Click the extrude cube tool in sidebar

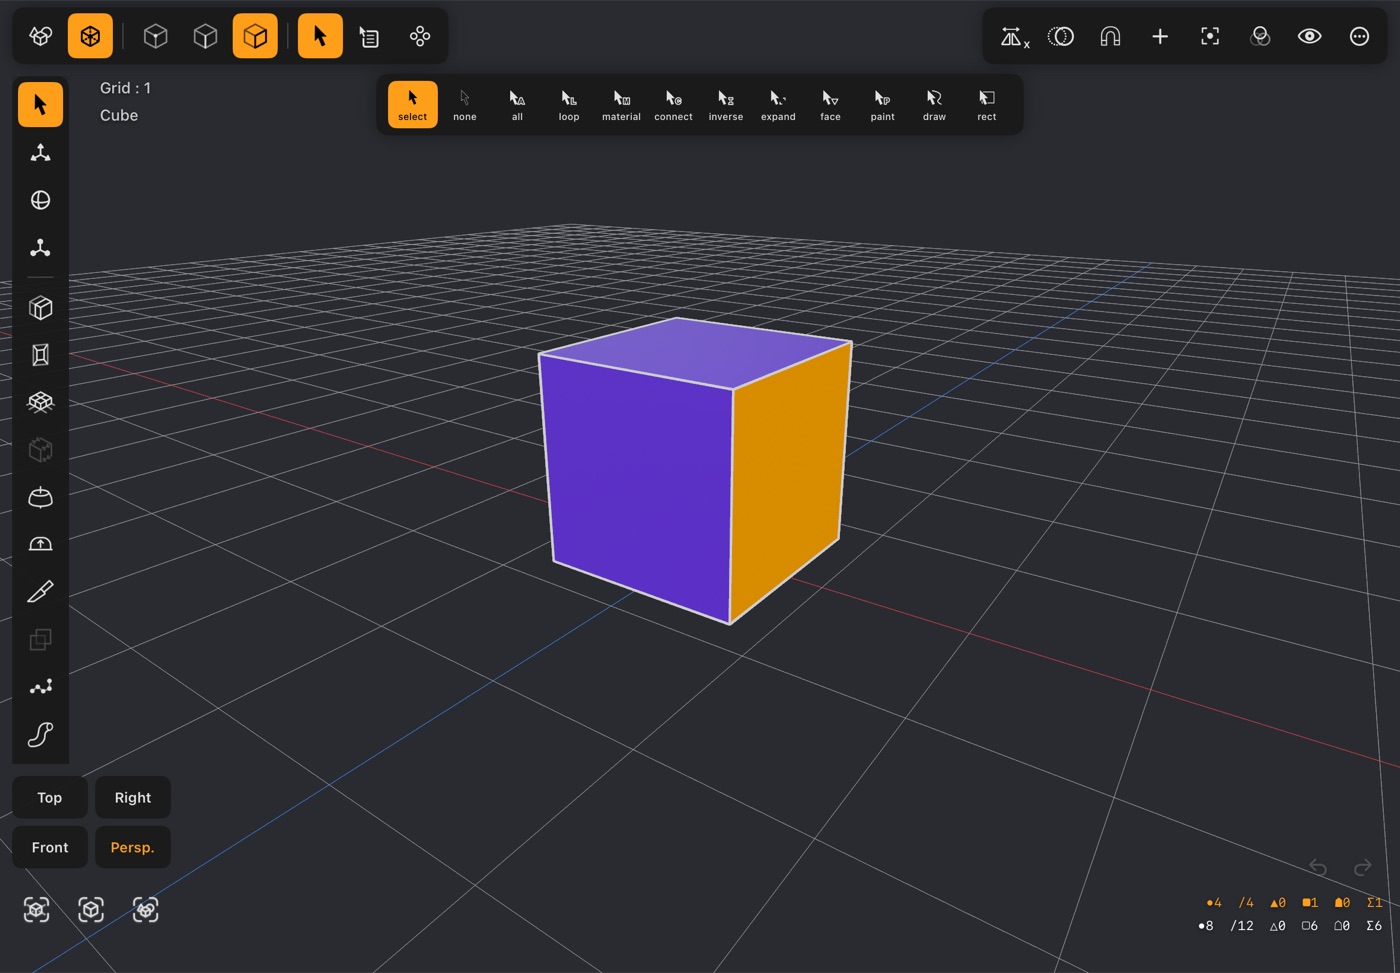(x=40, y=308)
